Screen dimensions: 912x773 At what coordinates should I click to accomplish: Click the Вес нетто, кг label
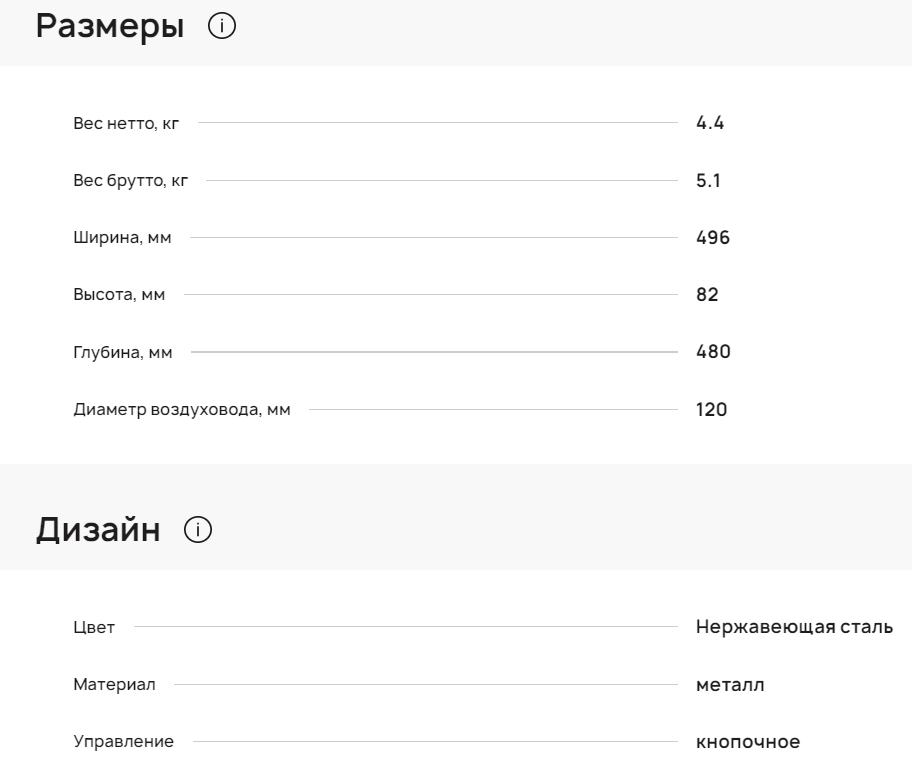(x=125, y=124)
